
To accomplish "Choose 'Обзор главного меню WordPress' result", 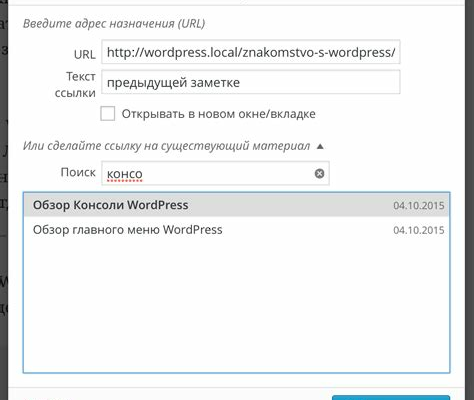I will pos(236,230).
